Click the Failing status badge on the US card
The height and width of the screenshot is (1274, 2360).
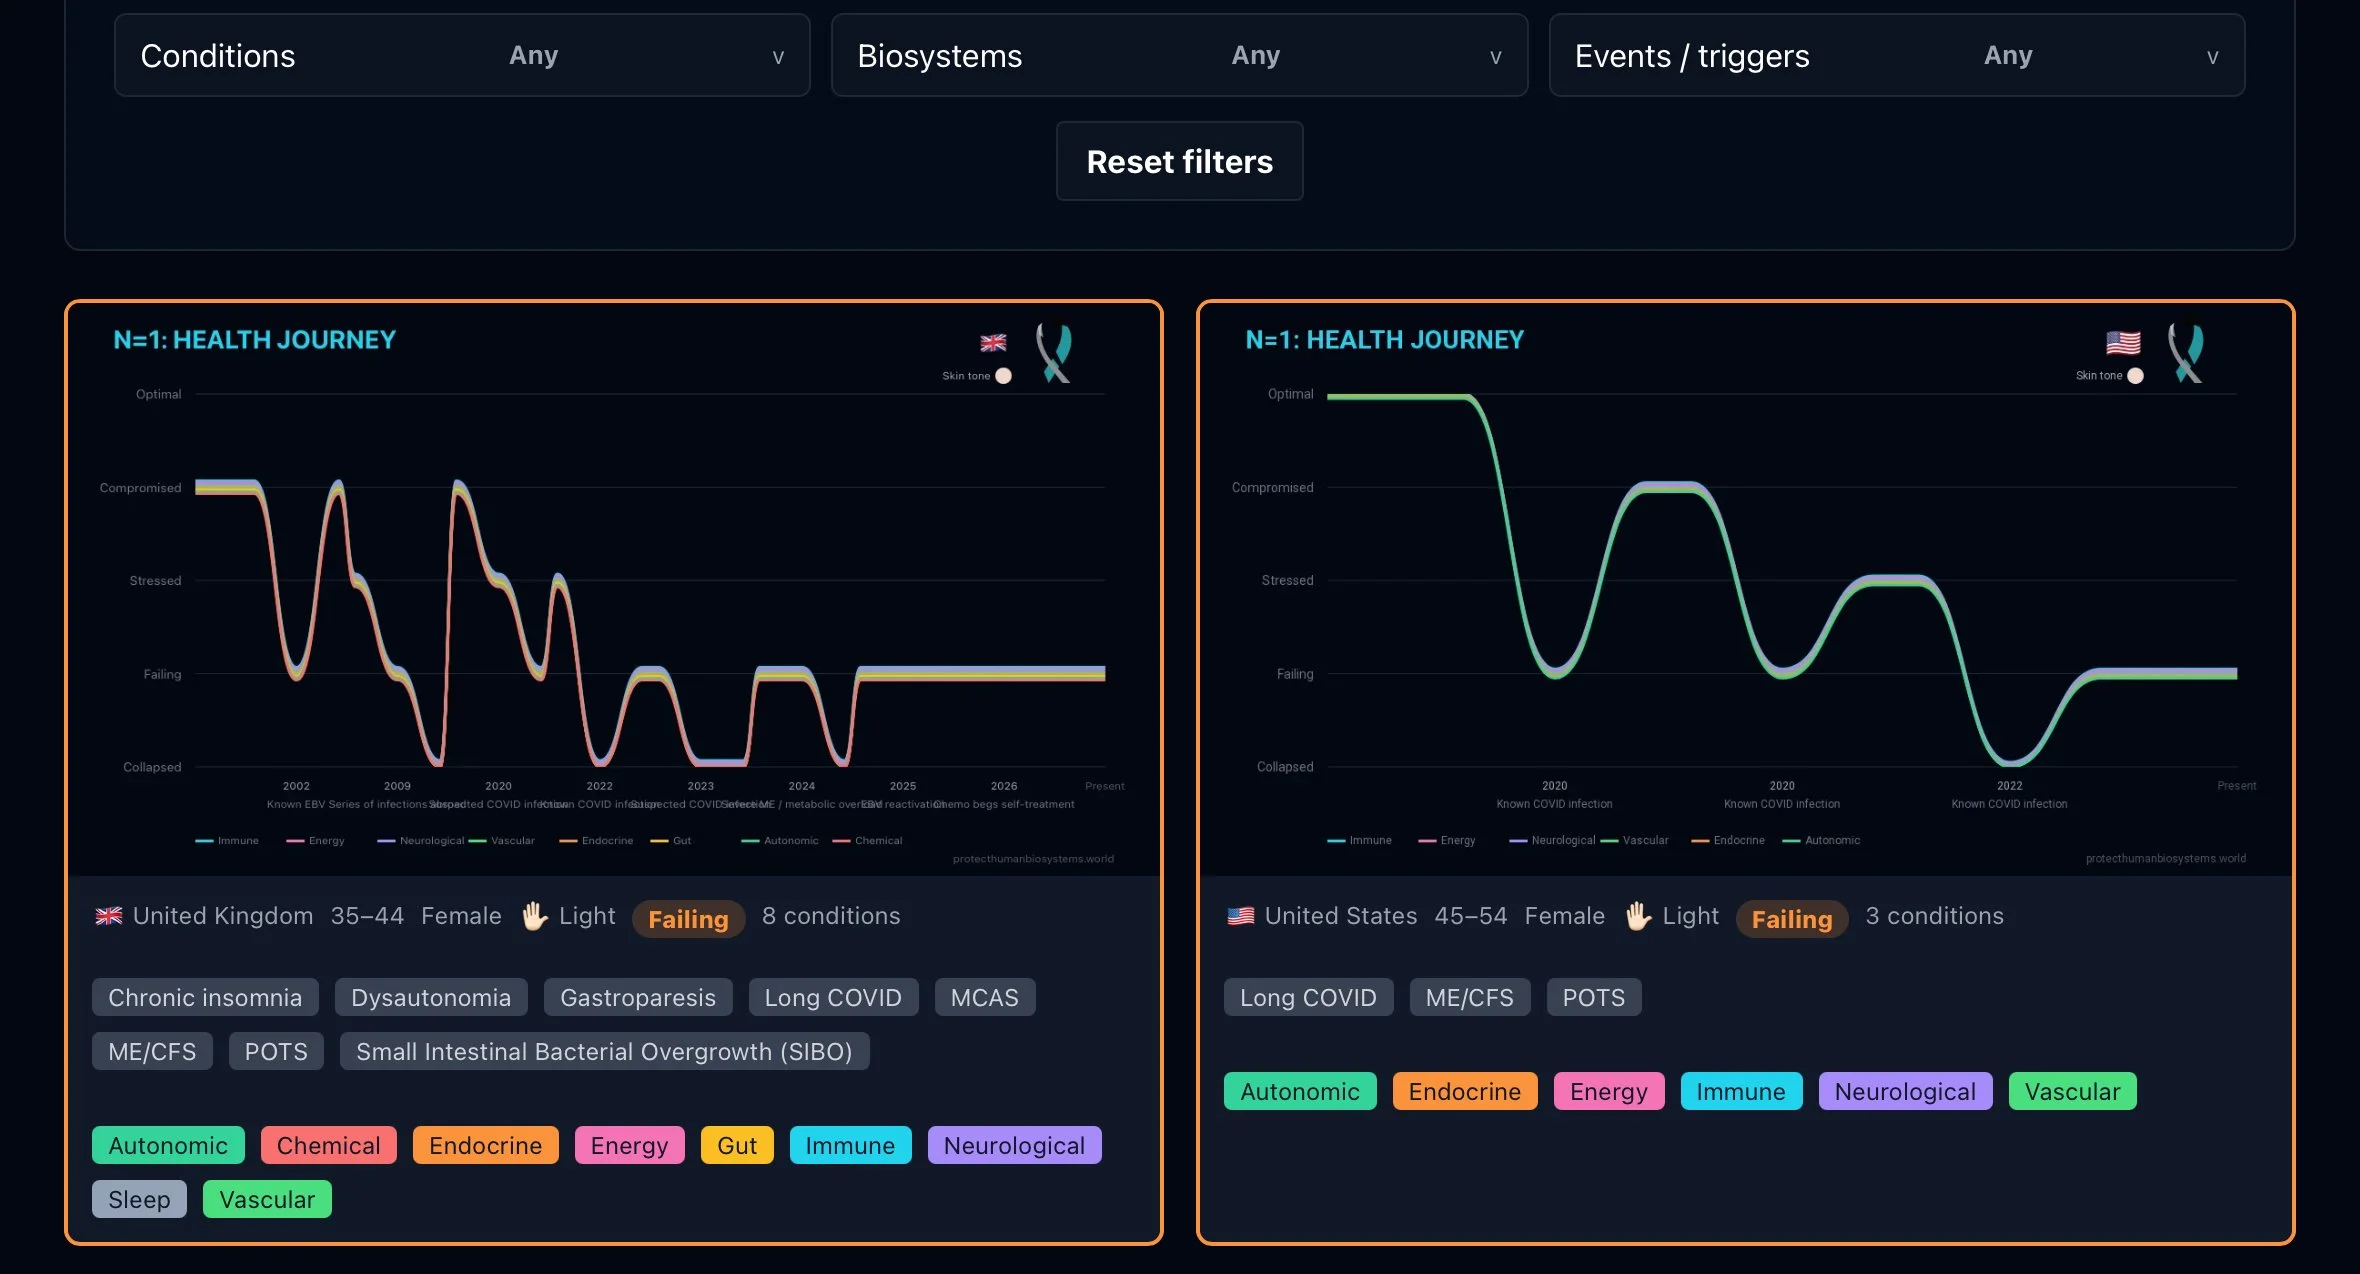[1792, 919]
